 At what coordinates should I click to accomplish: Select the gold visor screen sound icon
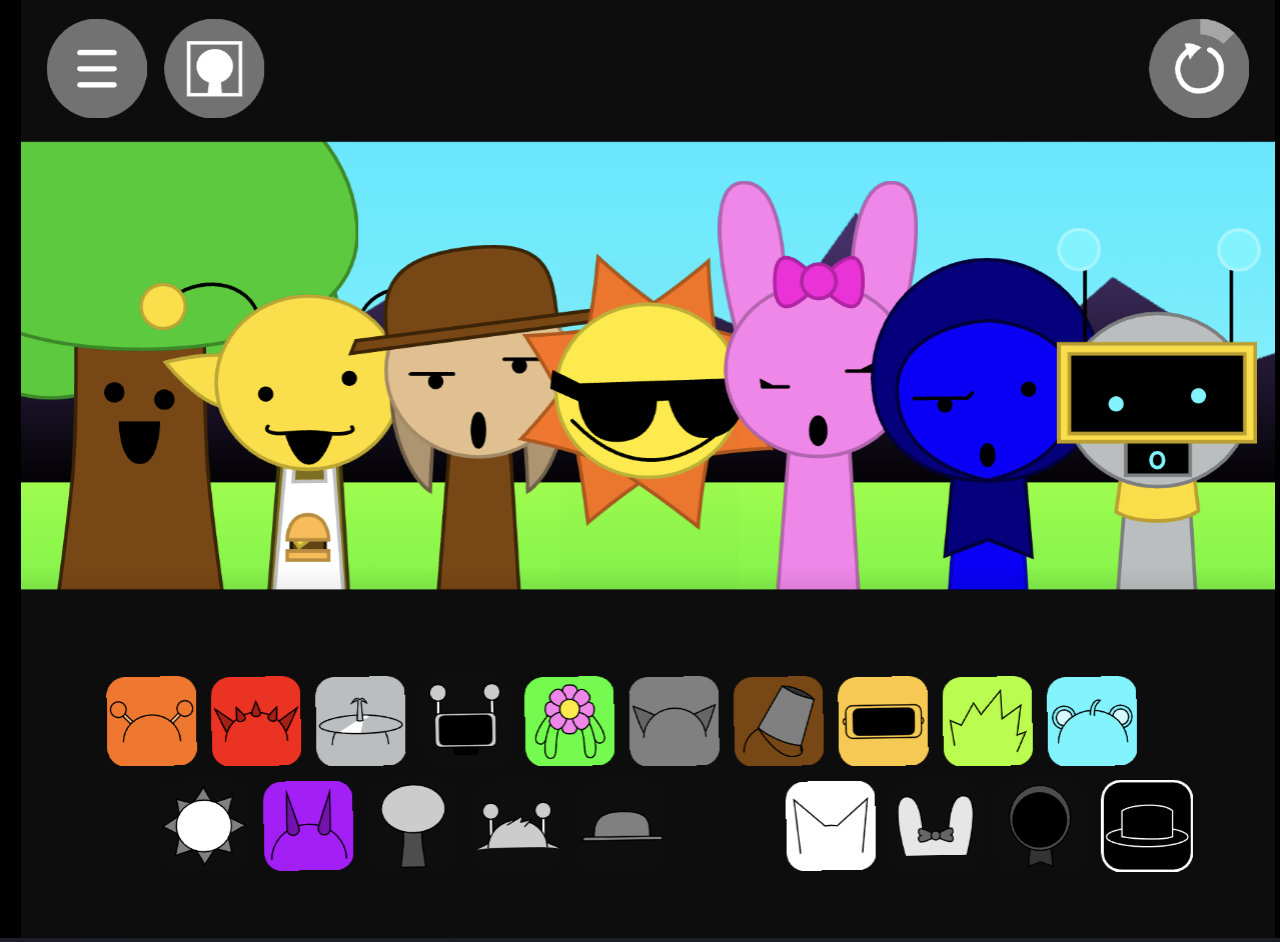[x=883, y=721]
